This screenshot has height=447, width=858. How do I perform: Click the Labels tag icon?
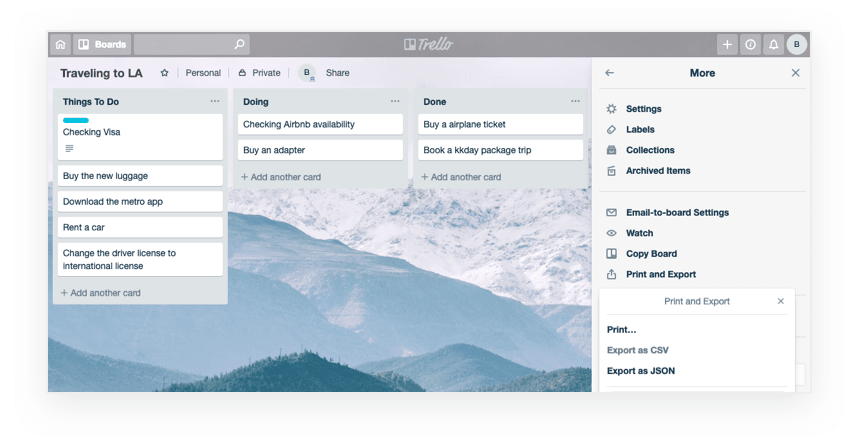[611, 130]
